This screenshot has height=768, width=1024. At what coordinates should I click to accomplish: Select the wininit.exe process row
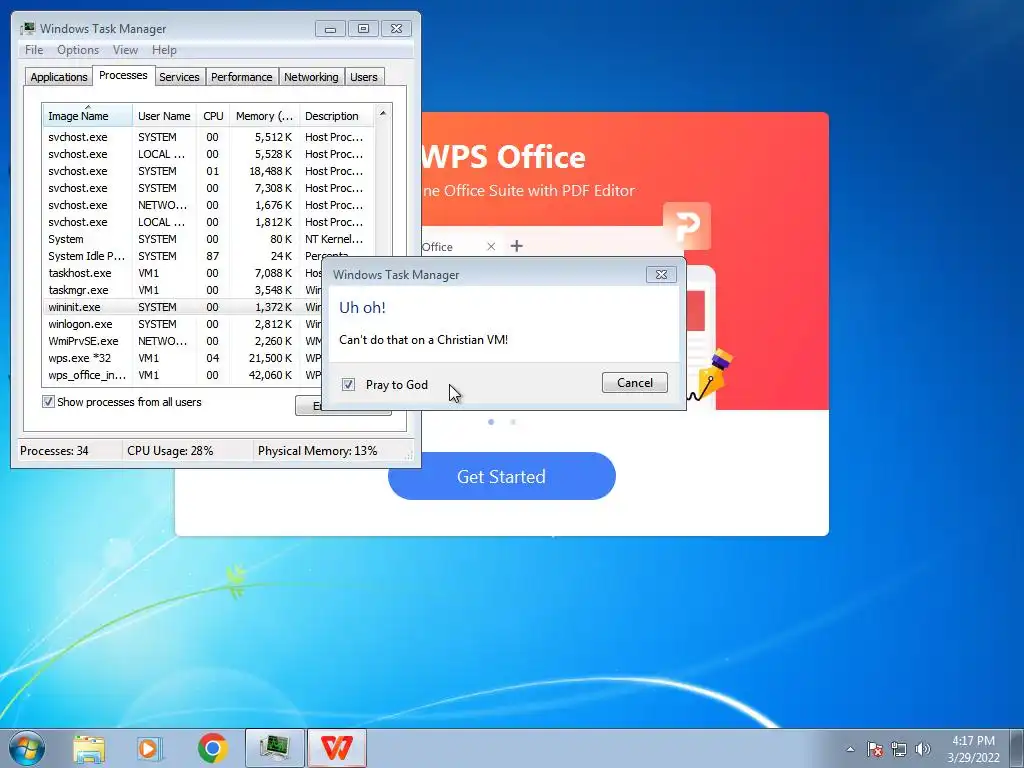pos(183,307)
